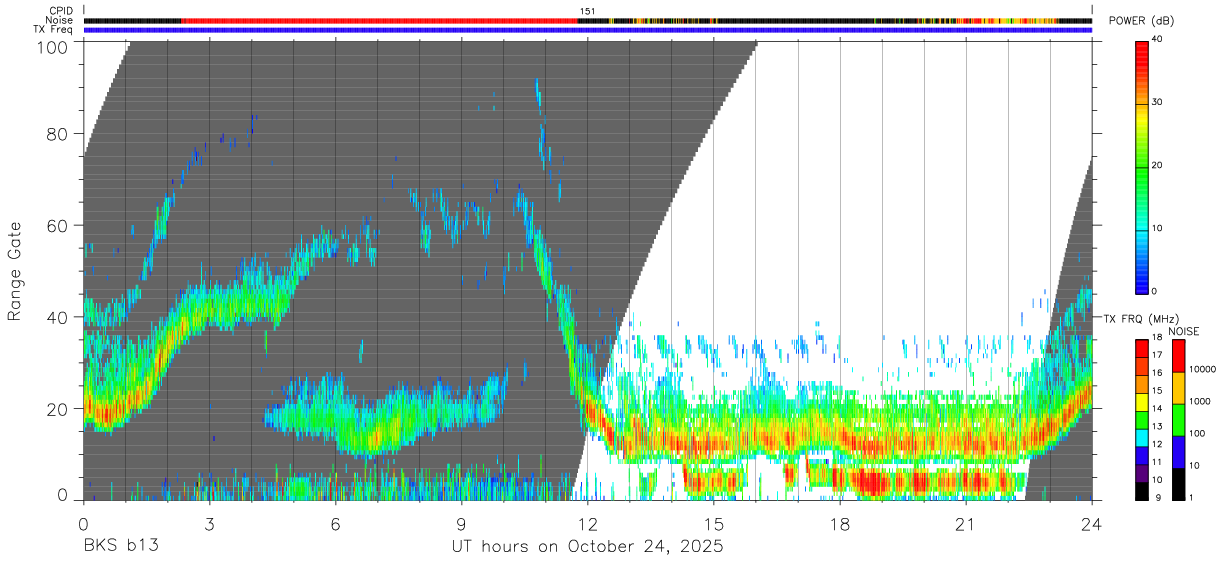Click the '80' tick on the Range Gate axis

[x=58, y=134]
